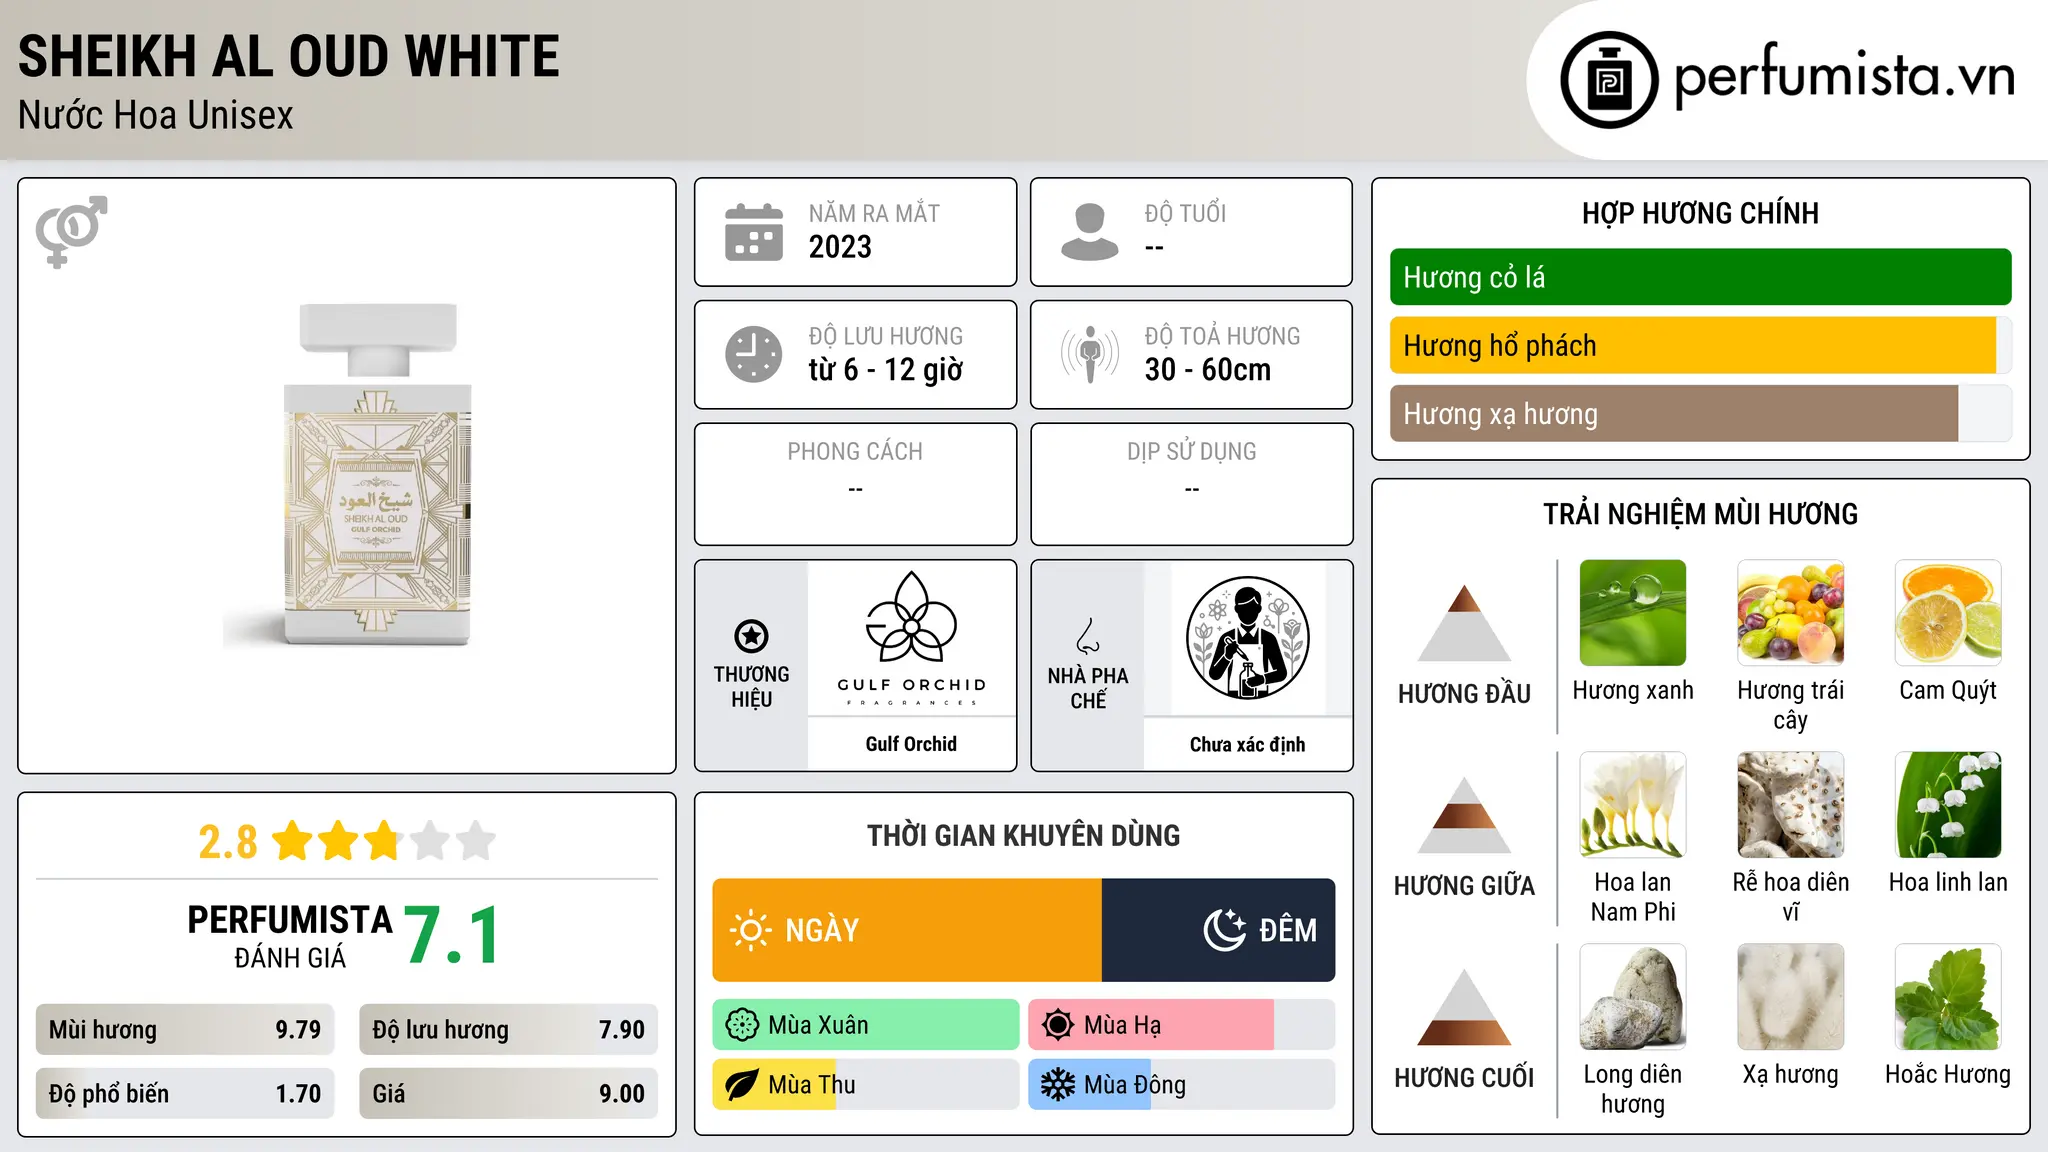Click the perfumer silhouette icon

click(x=1247, y=638)
